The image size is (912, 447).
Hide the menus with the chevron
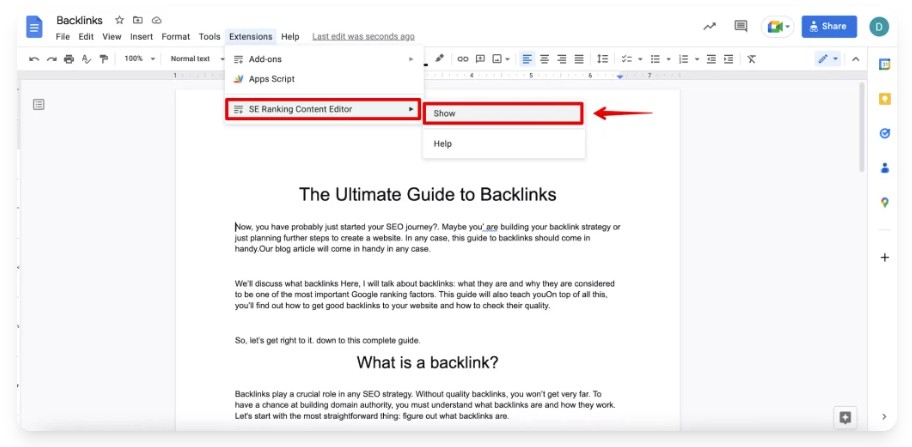tap(856, 59)
